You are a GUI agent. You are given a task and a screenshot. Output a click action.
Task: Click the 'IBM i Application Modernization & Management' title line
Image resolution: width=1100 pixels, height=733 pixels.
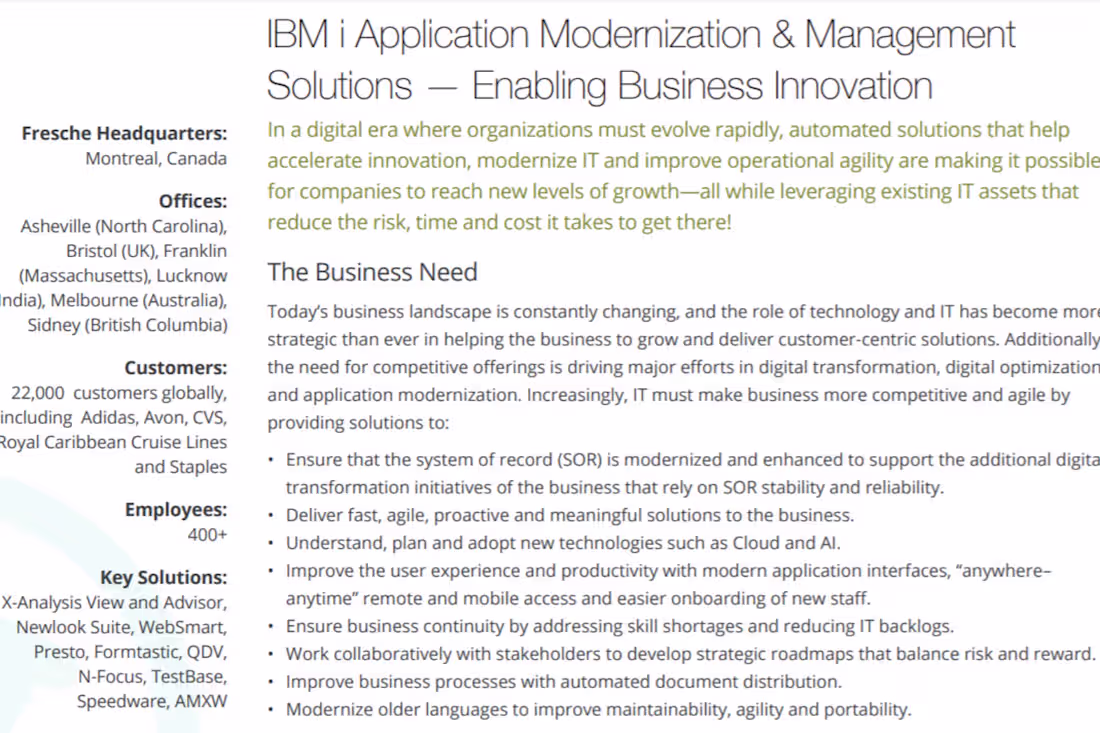click(640, 35)
